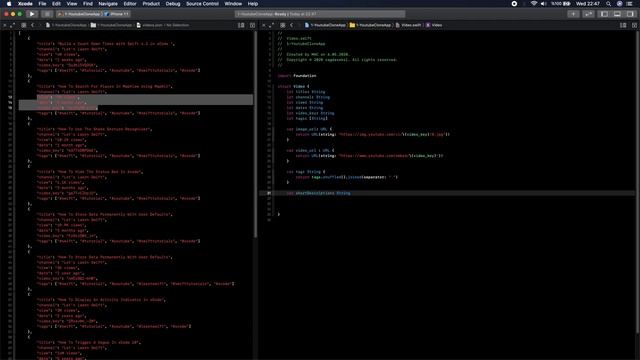The height and width of the screenshot is (360, 640).
Task: Open the Xcode application menu
Action: coord(25,4)
